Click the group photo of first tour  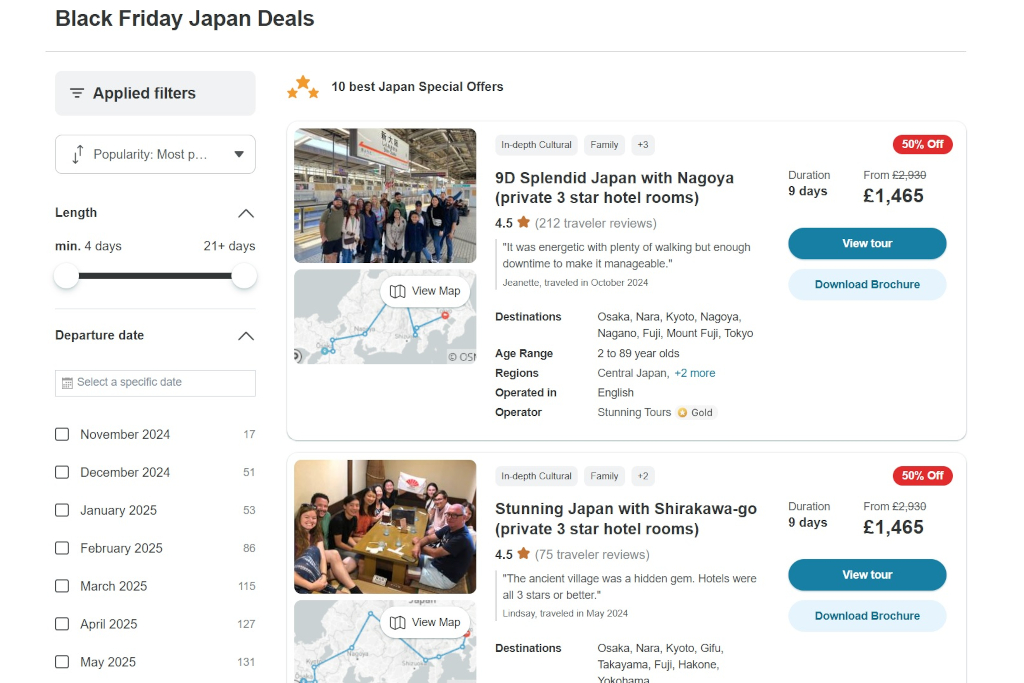(385, 195)
